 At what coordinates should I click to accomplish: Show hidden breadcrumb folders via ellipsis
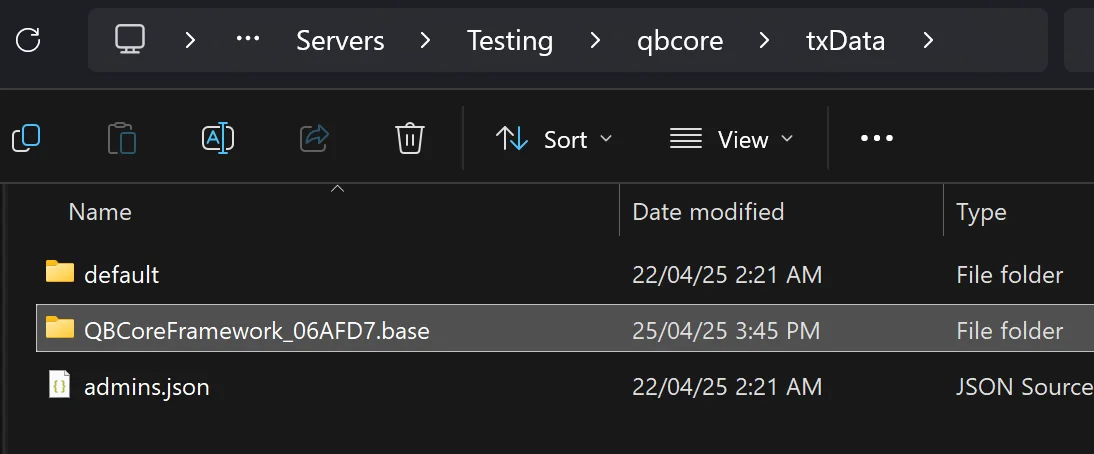(x=247, y=41)
